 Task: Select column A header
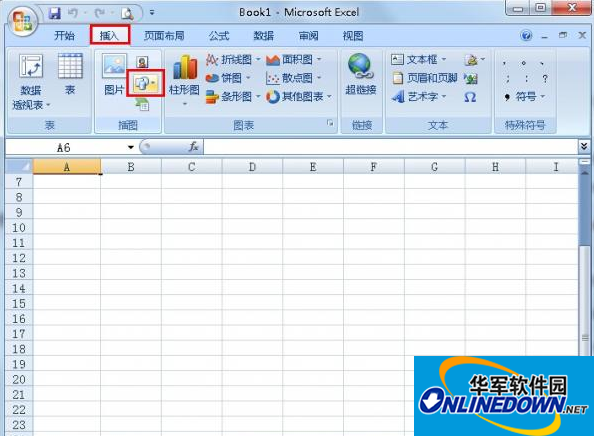(67, 167)
